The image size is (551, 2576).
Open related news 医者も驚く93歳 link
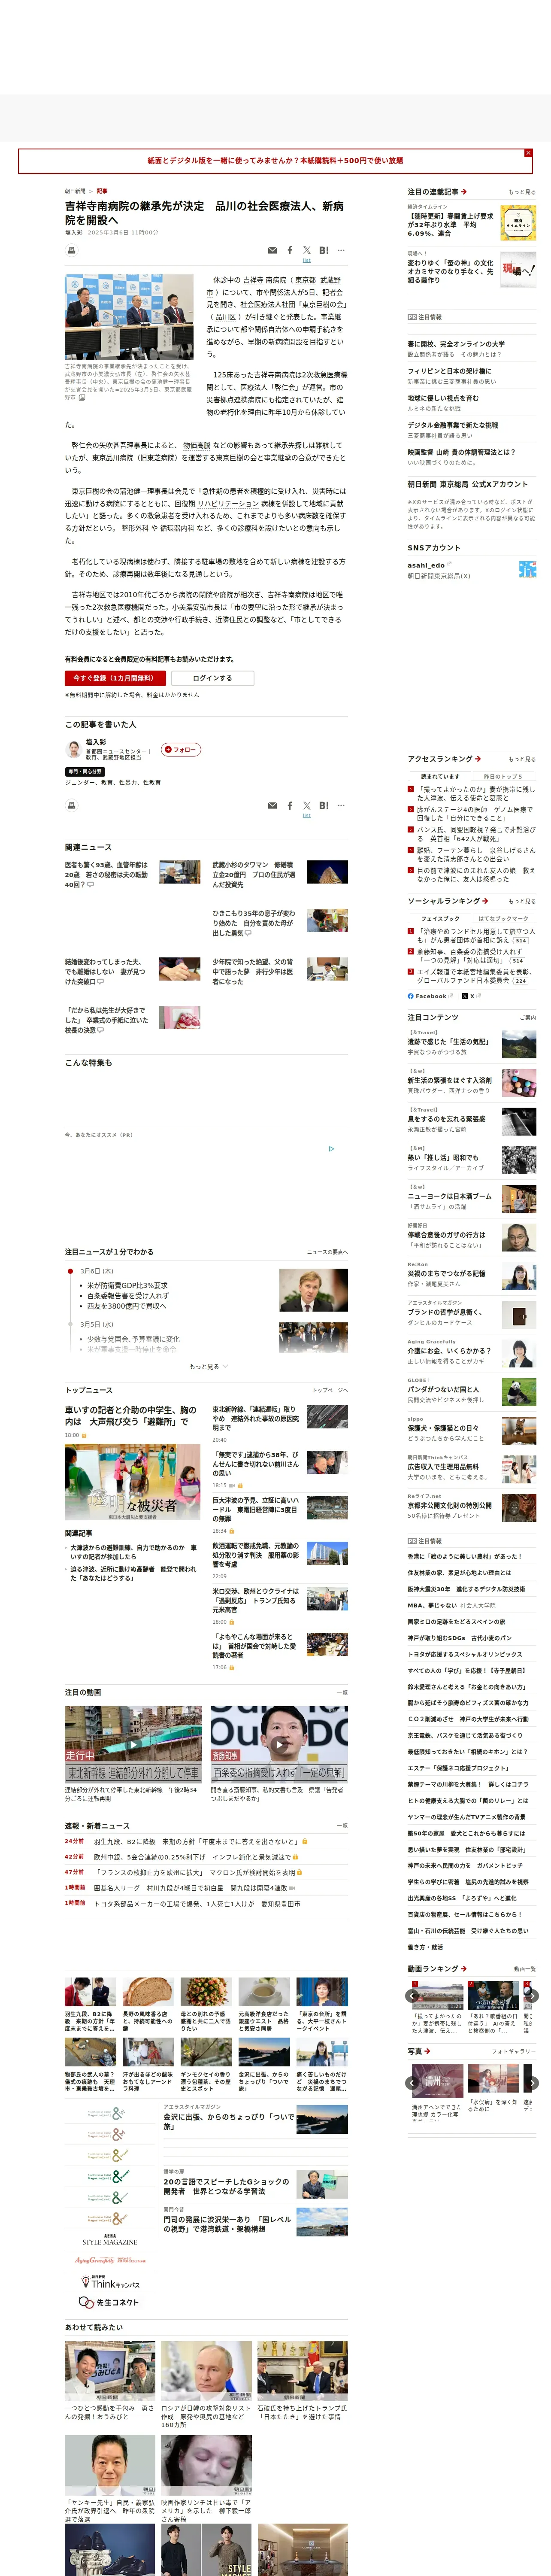107,874
